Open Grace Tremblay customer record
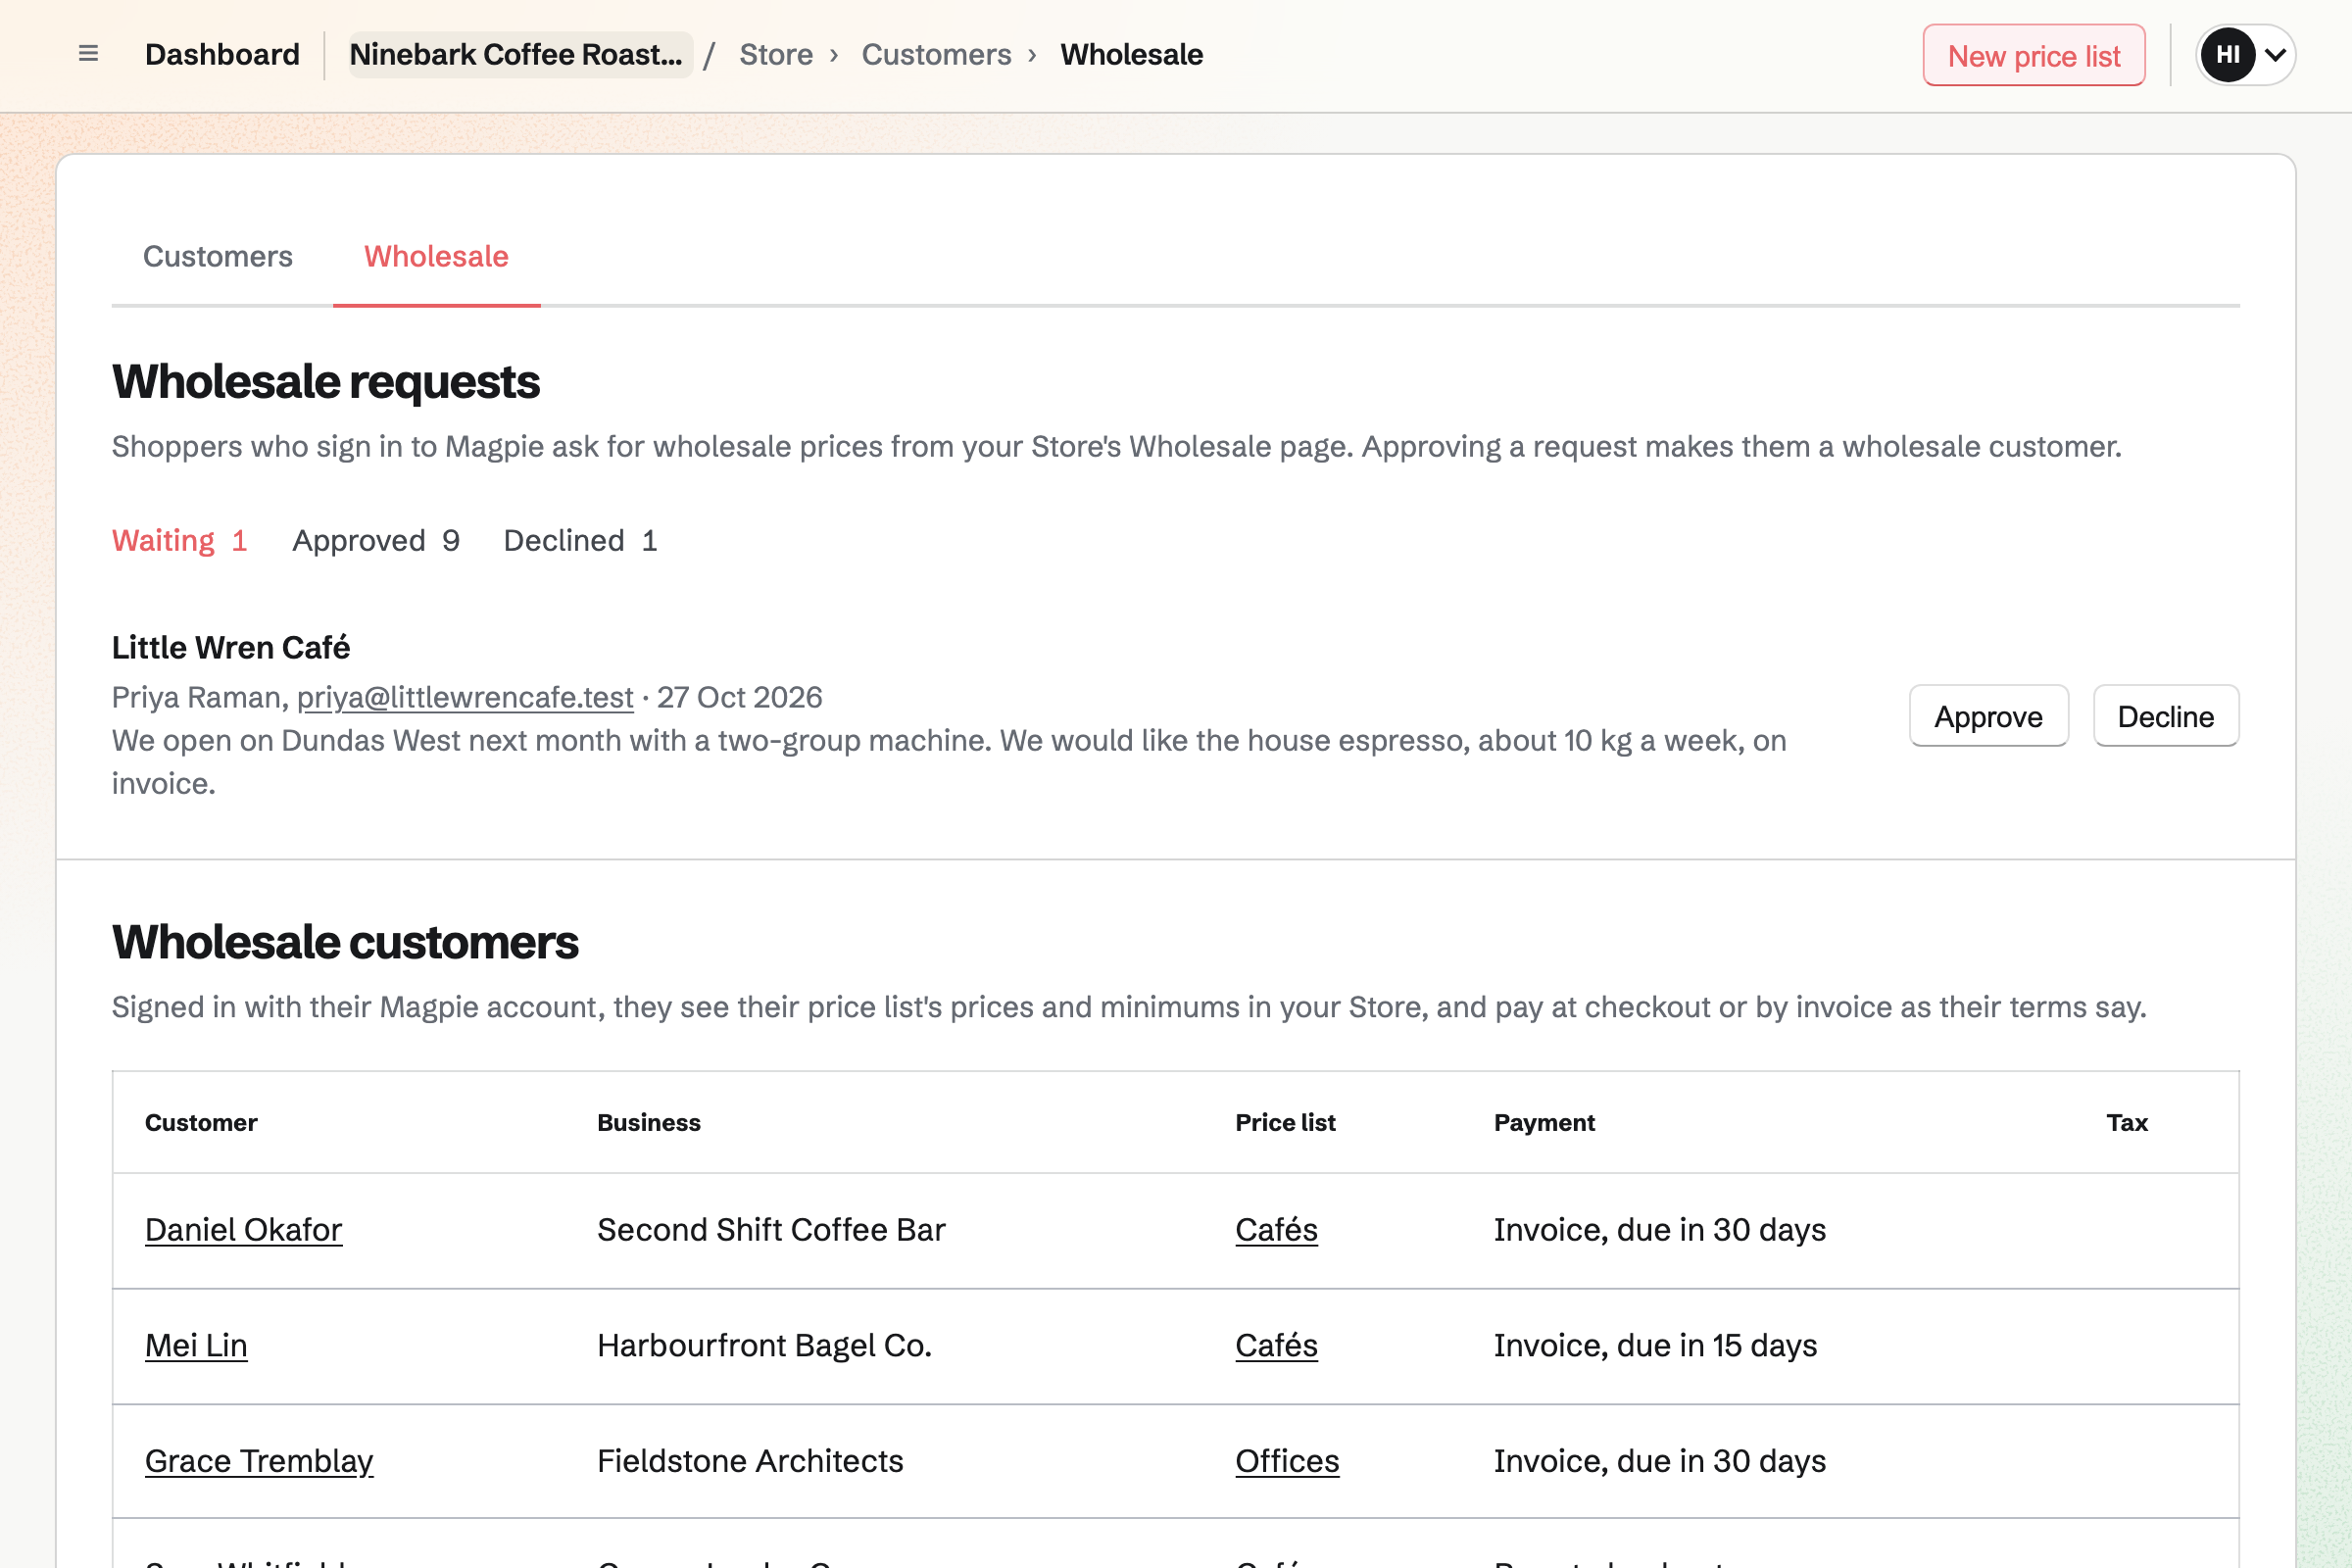This screenshot has width=2352, height=1568. [259, 1461]
